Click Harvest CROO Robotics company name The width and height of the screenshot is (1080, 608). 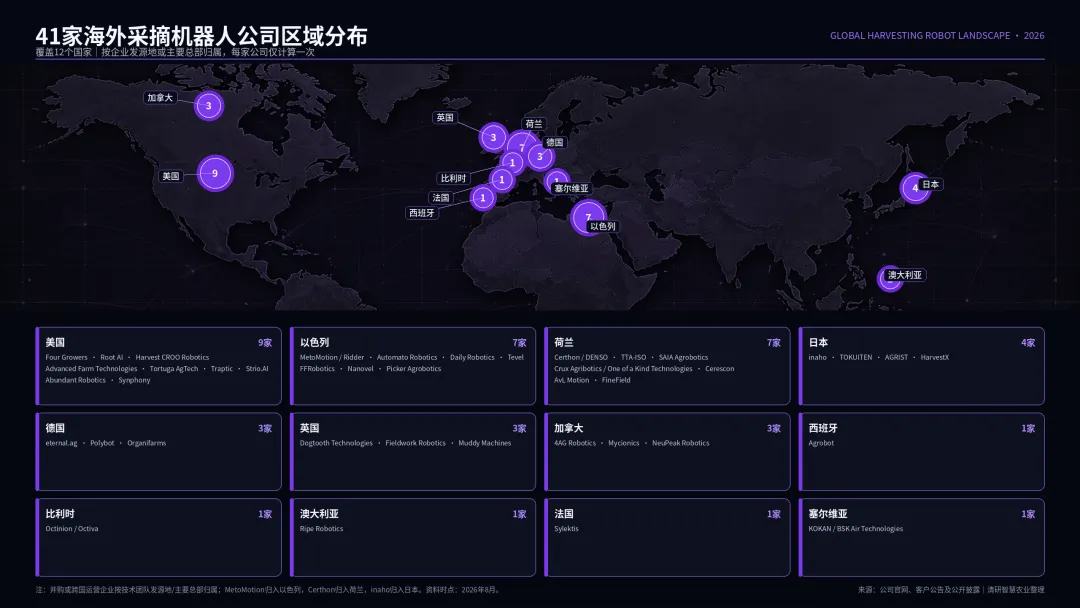[172, 357]
